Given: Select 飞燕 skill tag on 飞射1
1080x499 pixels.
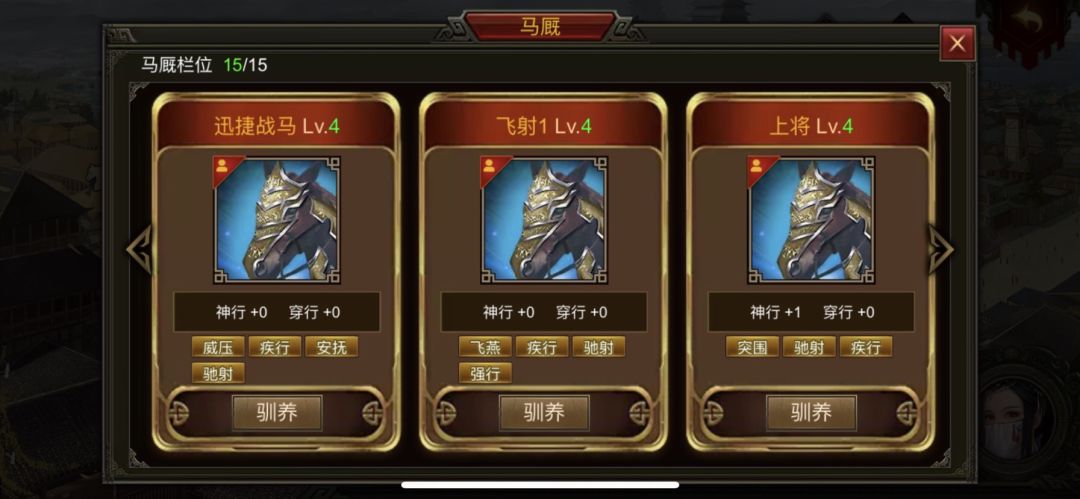Looking at the screenshot, I should pyautogui.click(x=486, y=347).
